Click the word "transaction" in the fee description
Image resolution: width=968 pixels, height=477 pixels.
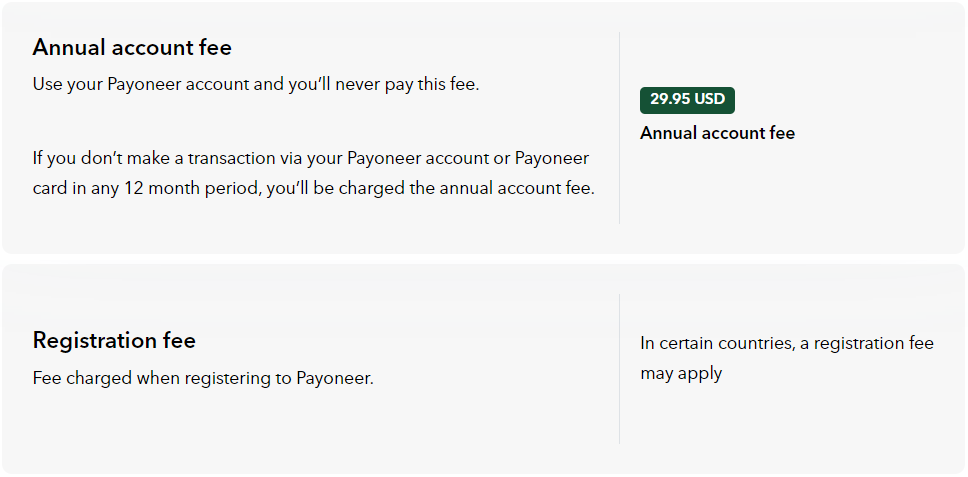click(245, 158)
